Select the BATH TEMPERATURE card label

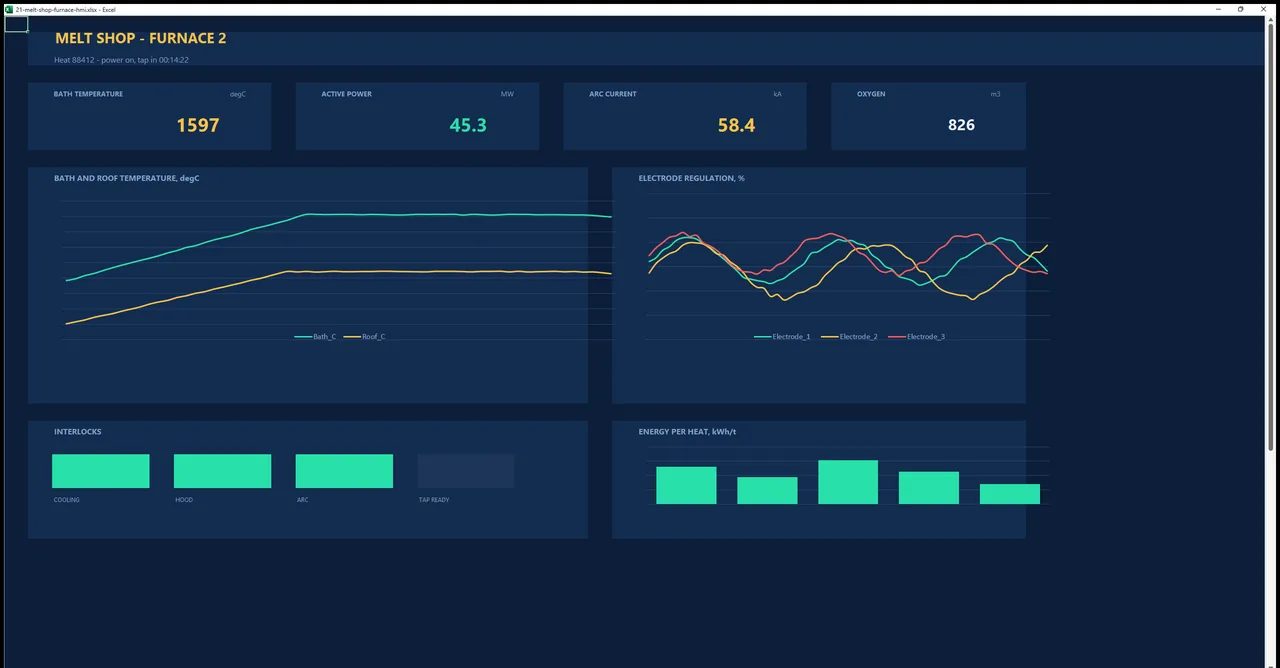point(89,94)
